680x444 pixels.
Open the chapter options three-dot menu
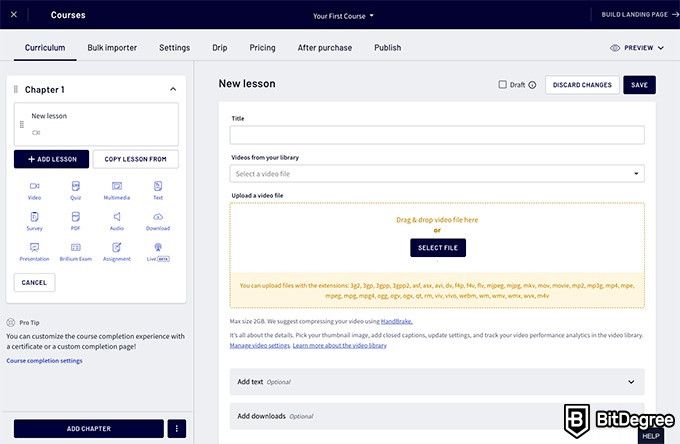tap(177, 428)
